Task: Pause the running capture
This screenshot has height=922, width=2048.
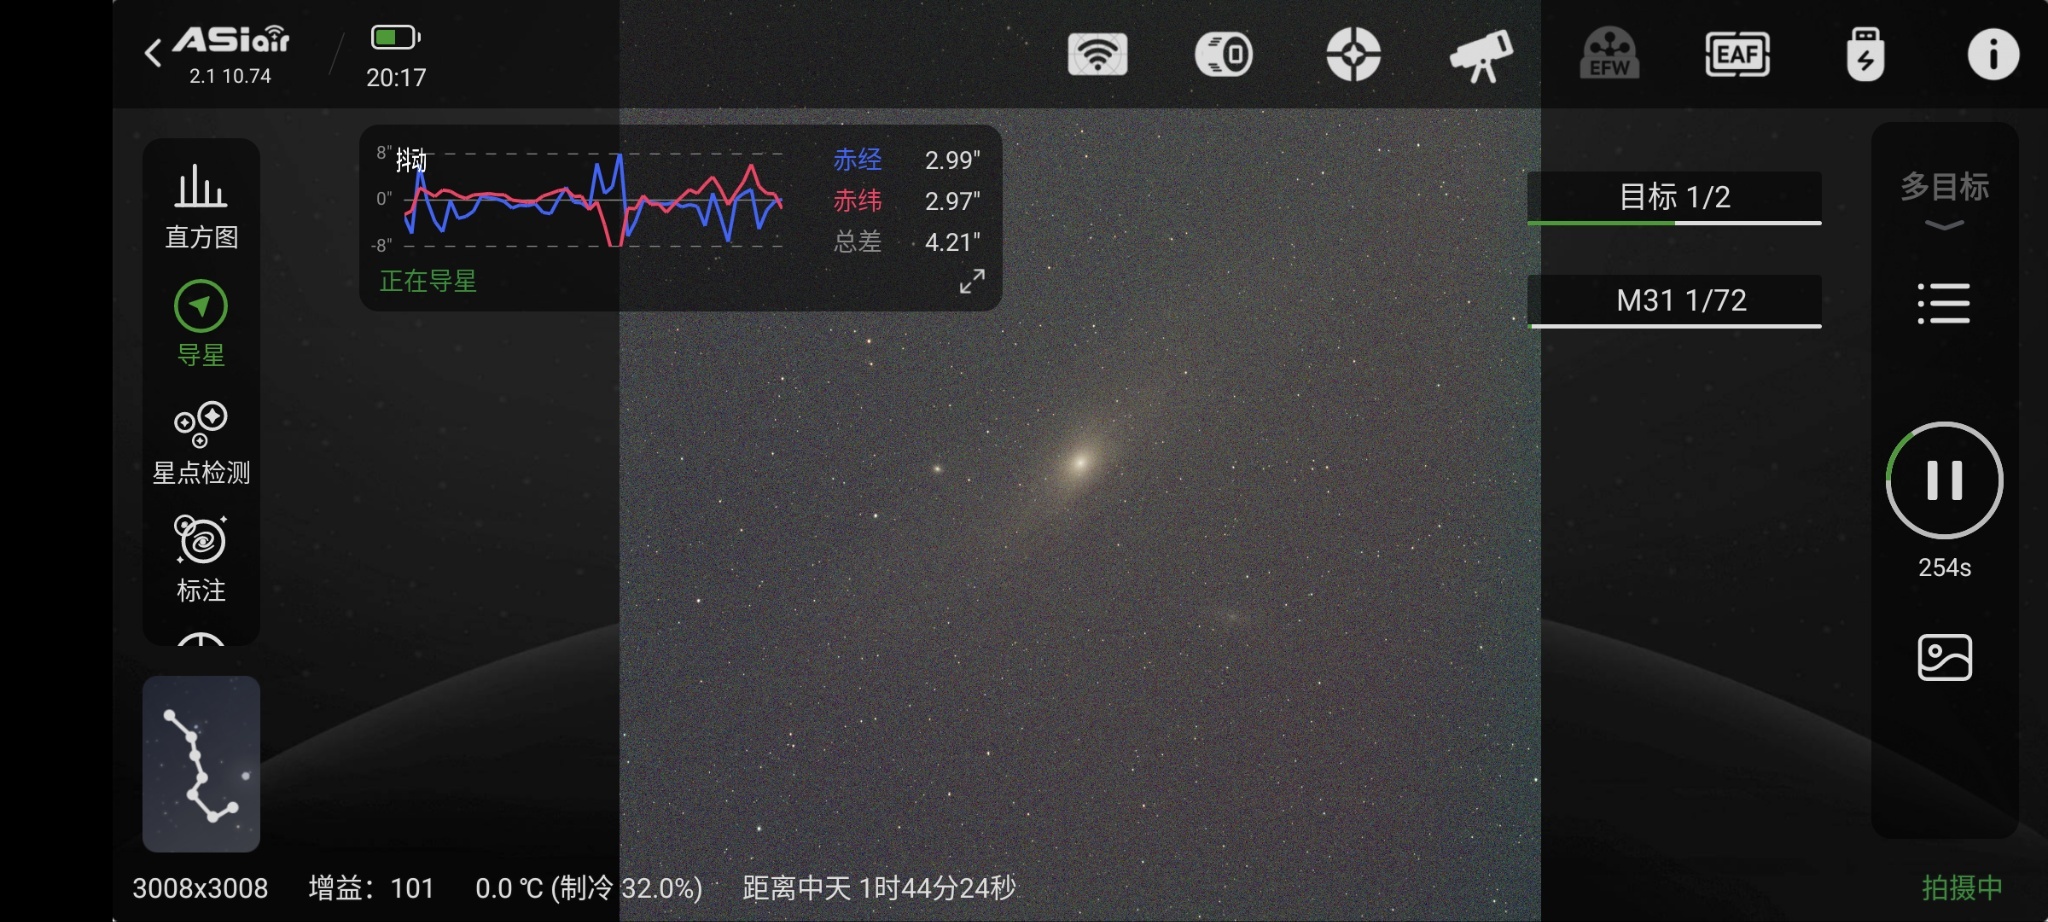Action: point(1944,480)
